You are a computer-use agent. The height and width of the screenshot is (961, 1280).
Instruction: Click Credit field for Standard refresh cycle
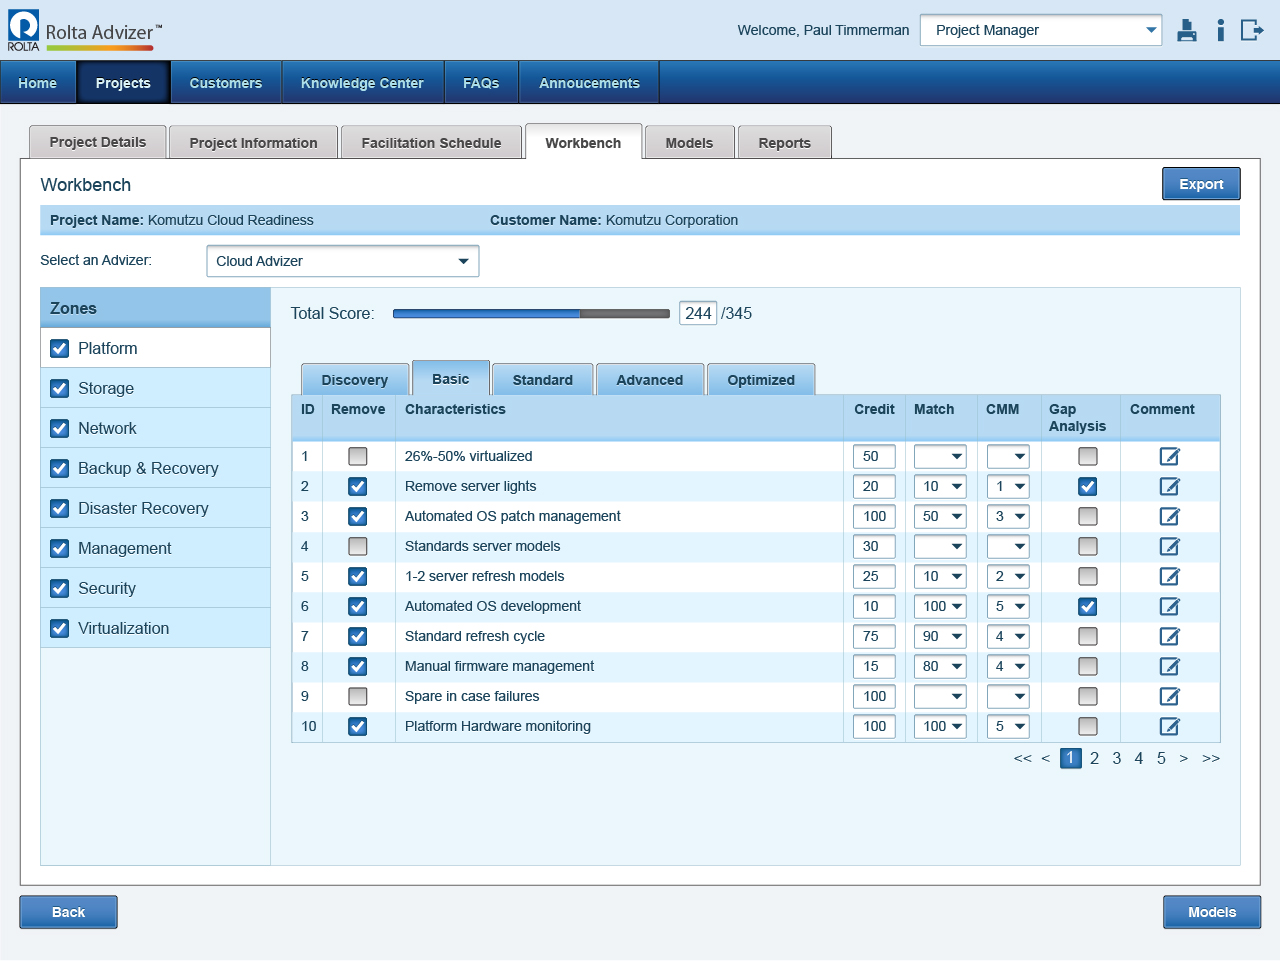(874, 637)
